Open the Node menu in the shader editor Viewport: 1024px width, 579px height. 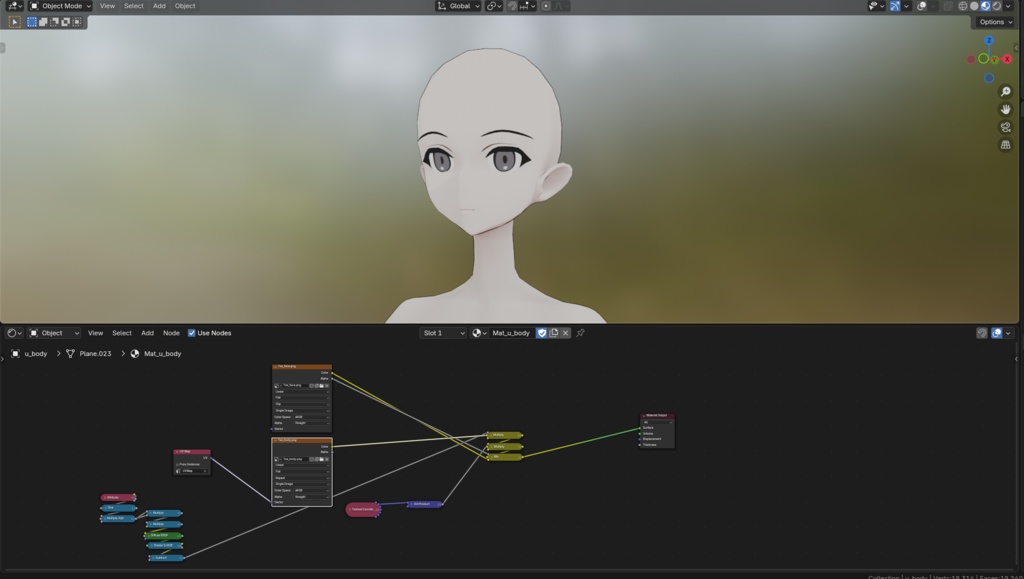(x=170, y=332)
